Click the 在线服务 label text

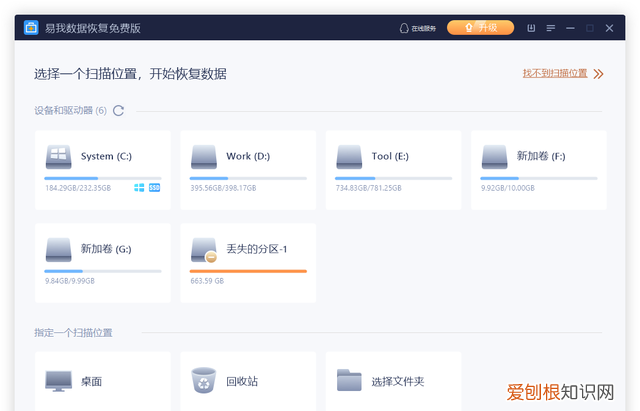424,29
